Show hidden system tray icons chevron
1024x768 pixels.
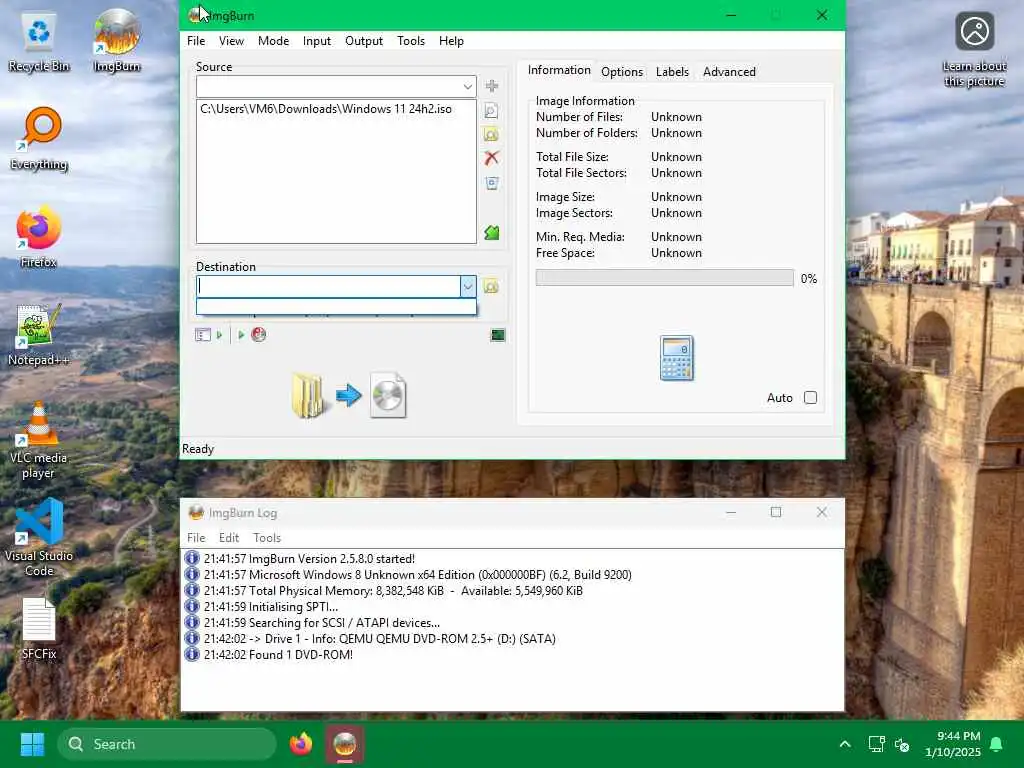point(844,744)
